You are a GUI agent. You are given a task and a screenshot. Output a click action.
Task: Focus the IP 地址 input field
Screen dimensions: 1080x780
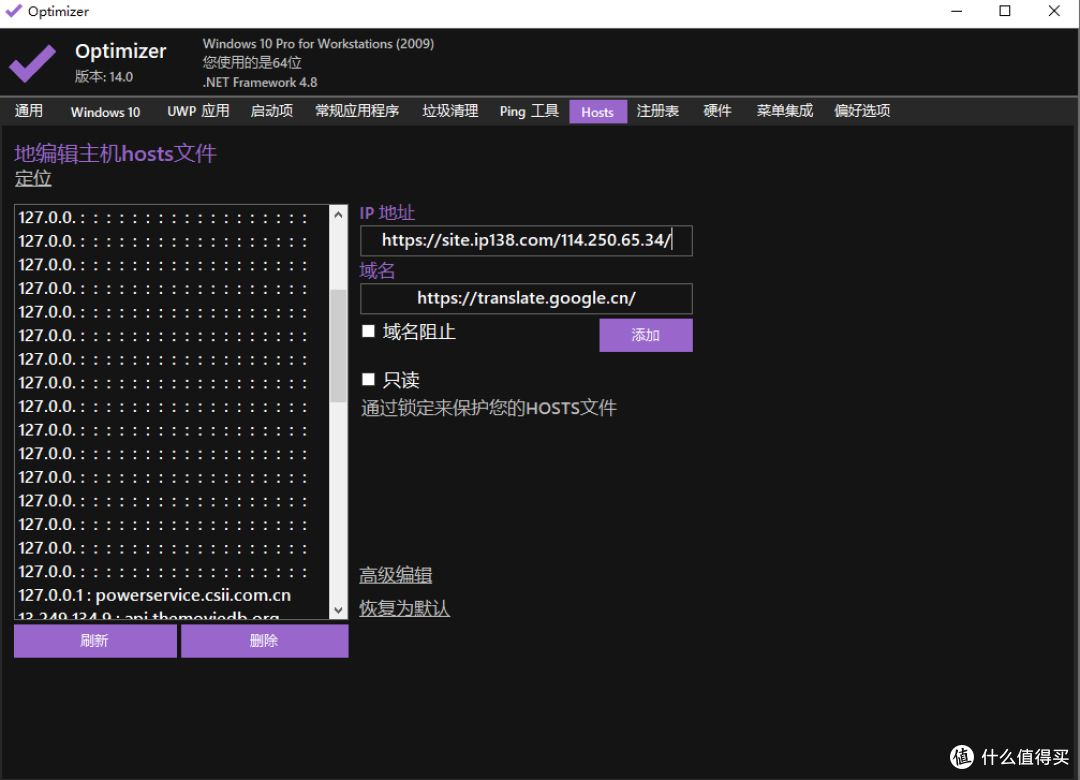click(x=526, y=240)
